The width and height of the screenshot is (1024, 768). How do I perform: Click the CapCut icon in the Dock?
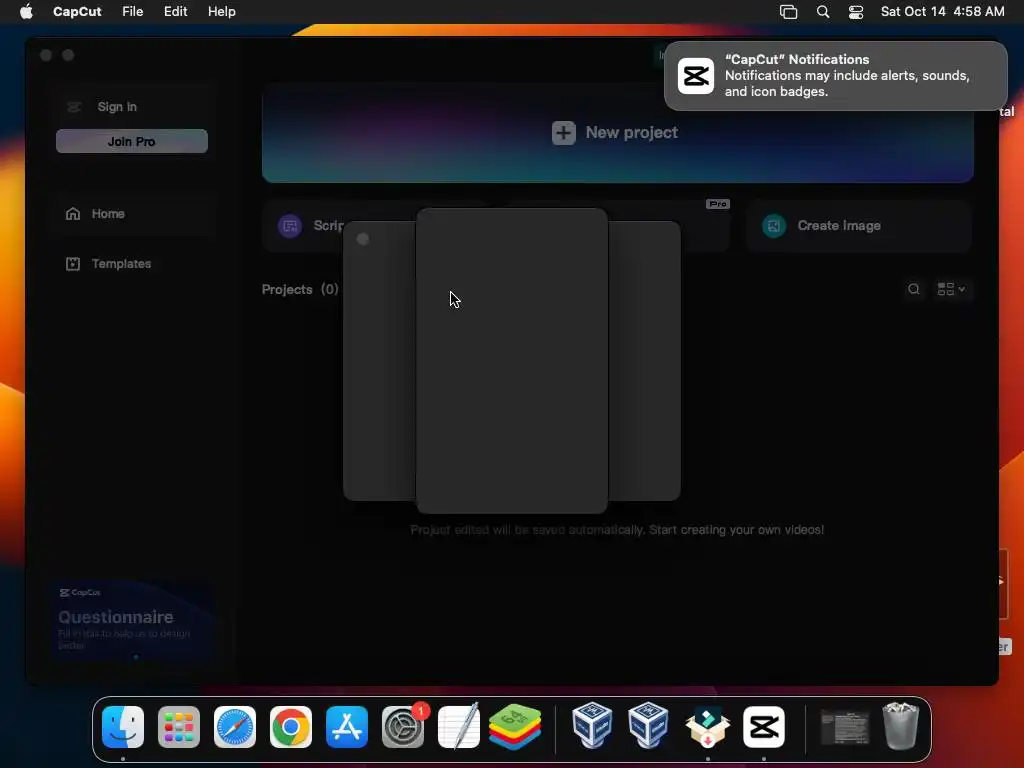(763, 727)
